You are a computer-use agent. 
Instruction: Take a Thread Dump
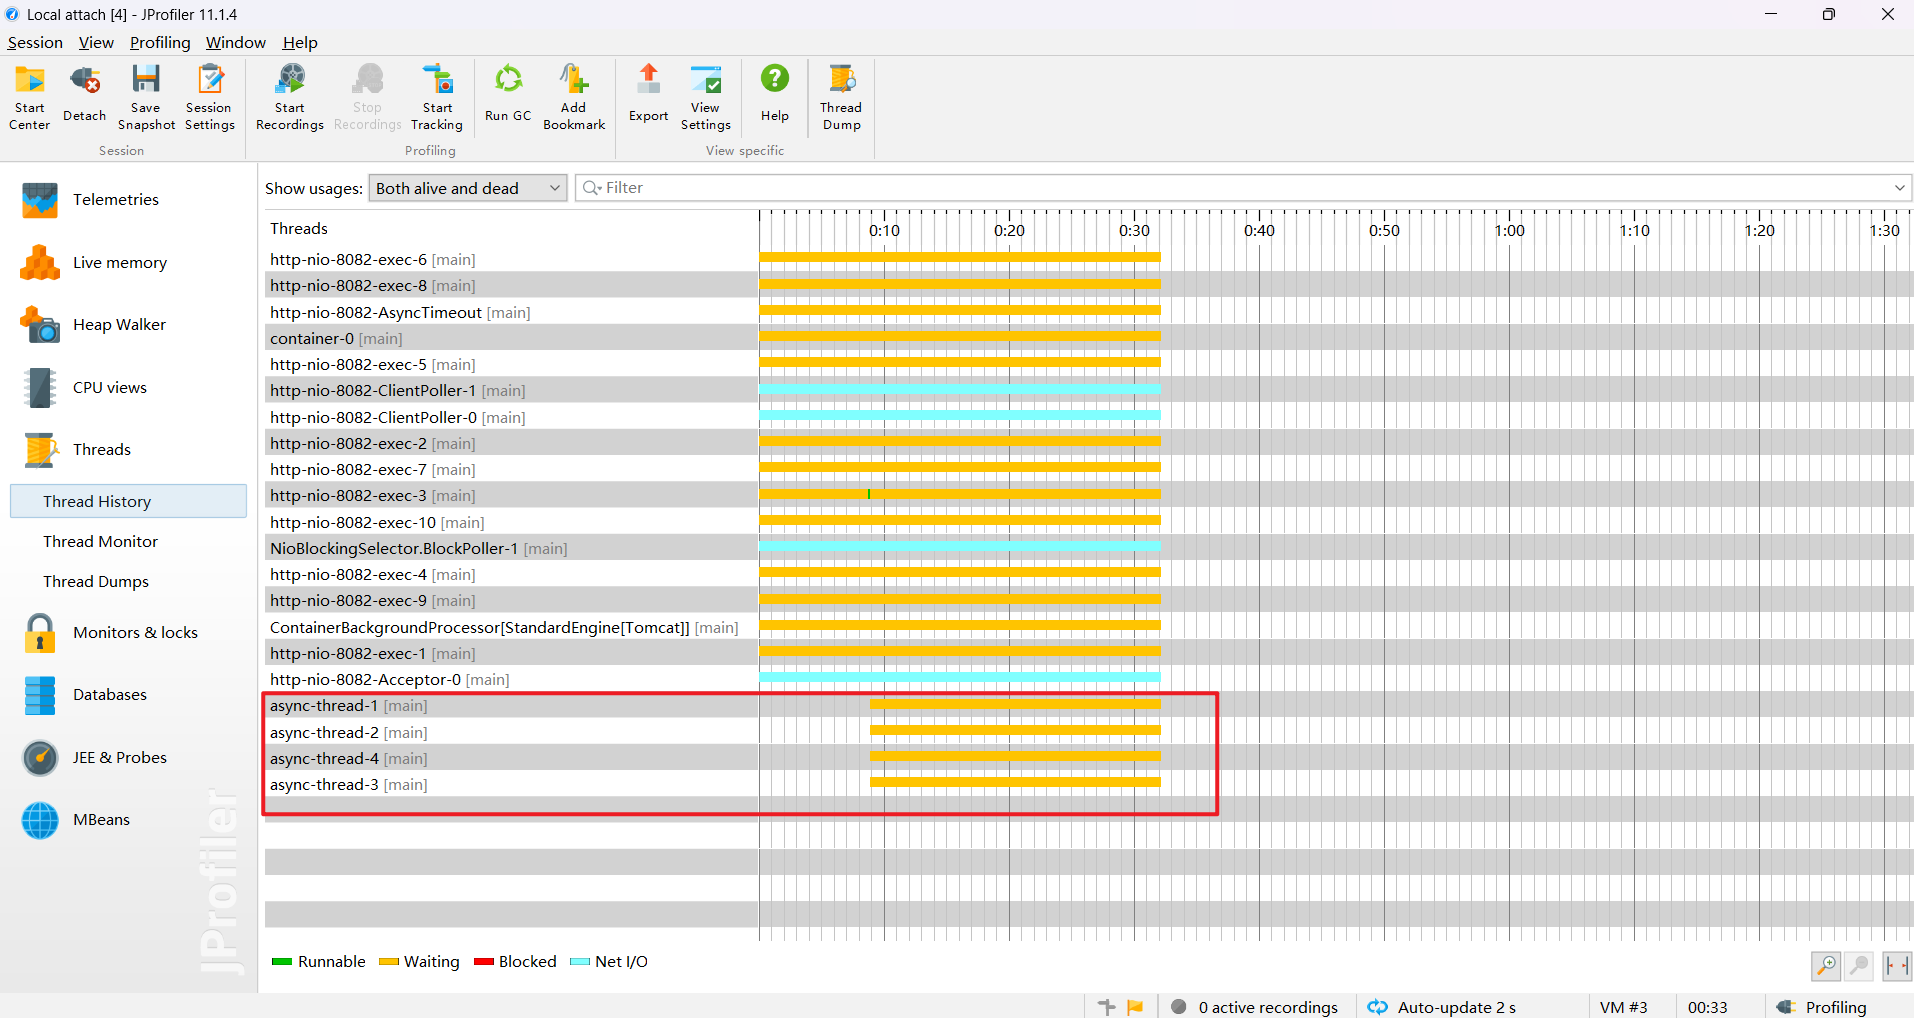tap(841, 97)
